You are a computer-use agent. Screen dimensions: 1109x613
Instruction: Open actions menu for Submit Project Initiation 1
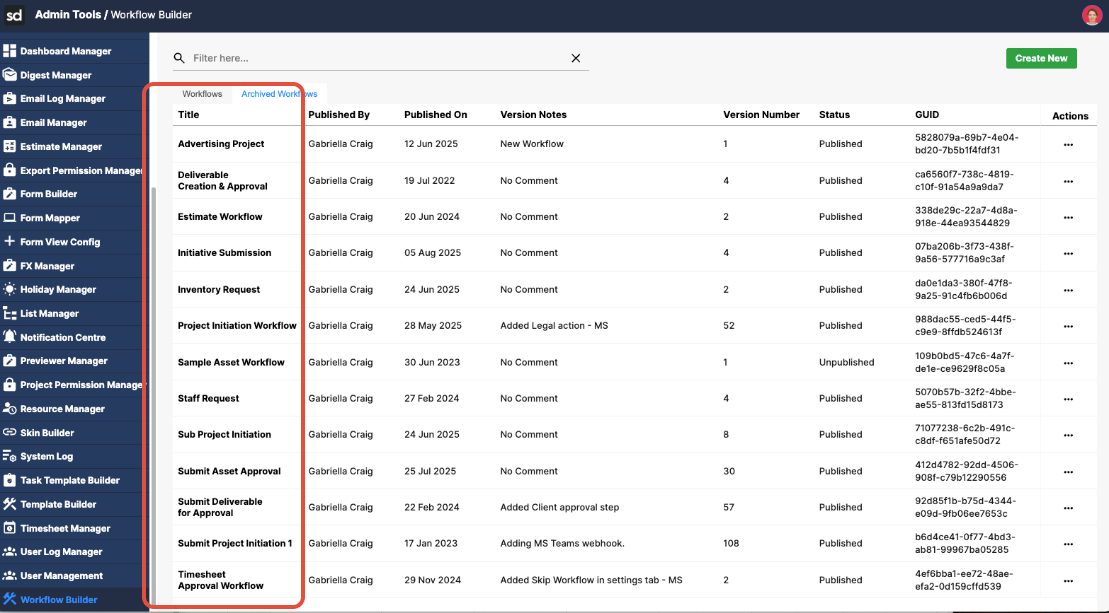point(1068,544)
